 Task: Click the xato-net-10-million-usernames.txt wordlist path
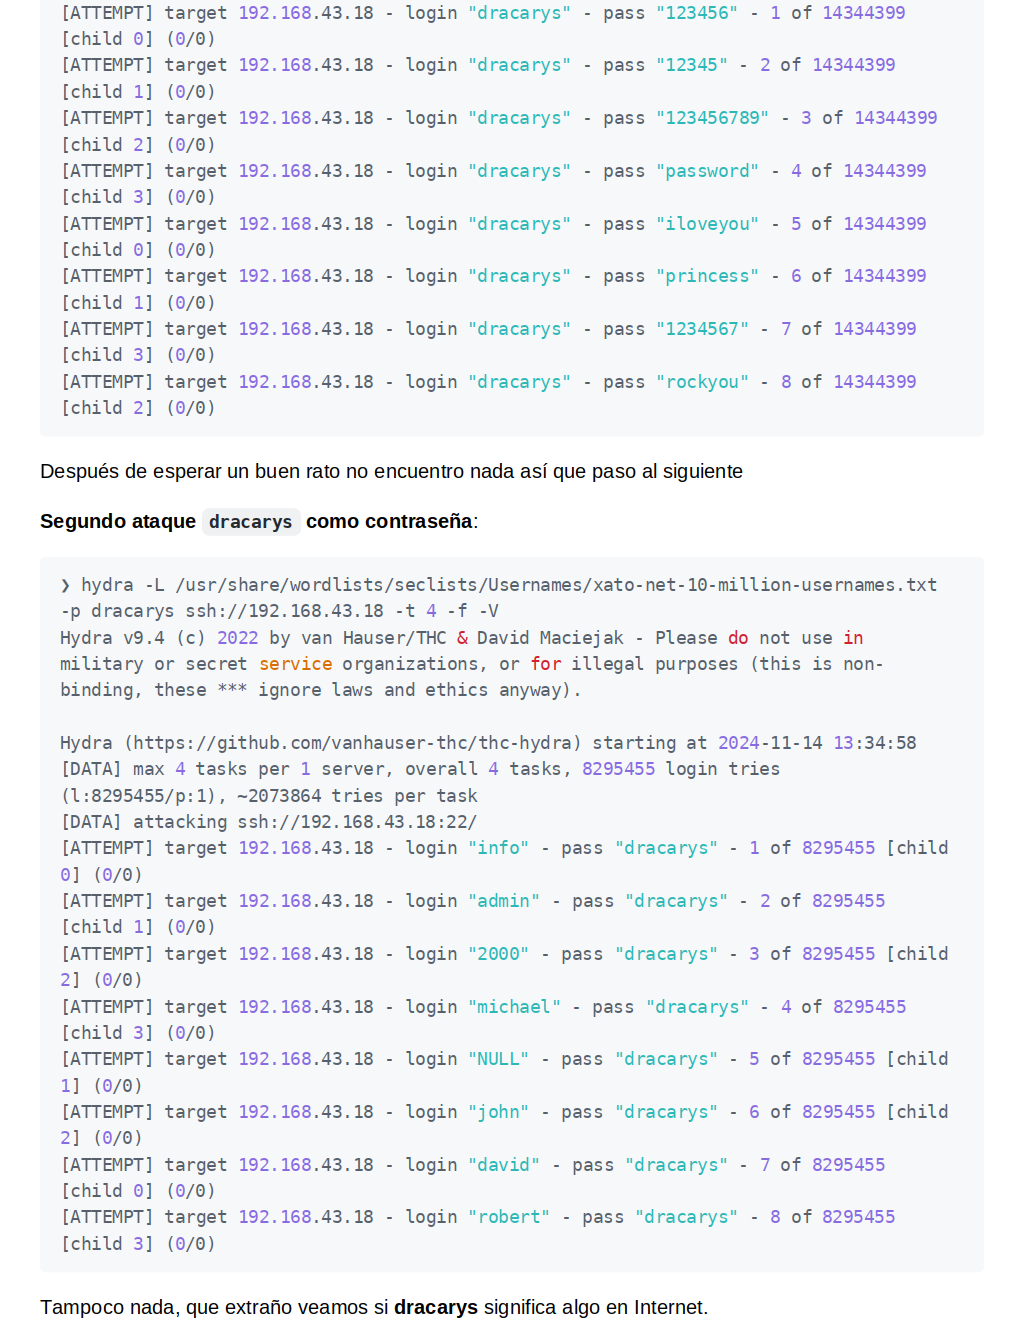point(556,585)
